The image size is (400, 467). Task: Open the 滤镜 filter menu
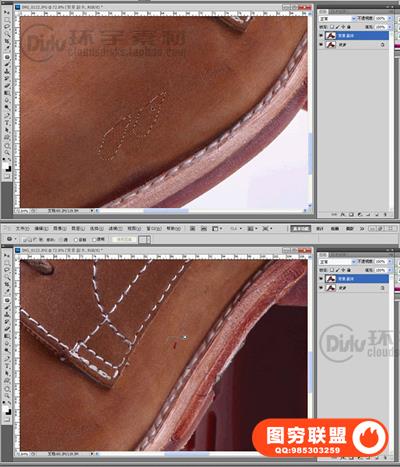pyautogui.click(x=115, y=229)
